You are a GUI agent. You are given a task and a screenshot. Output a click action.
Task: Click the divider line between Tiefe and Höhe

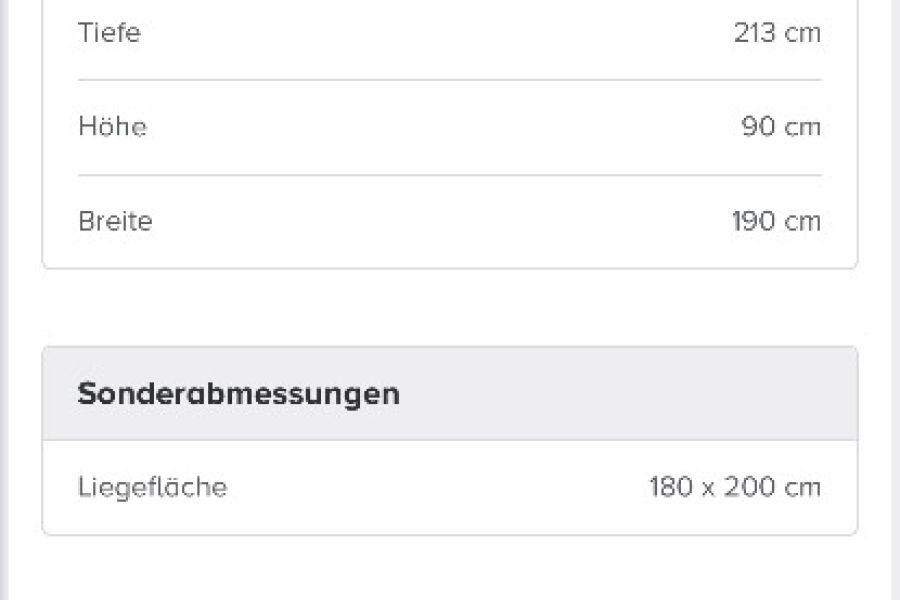click(450, 80)
